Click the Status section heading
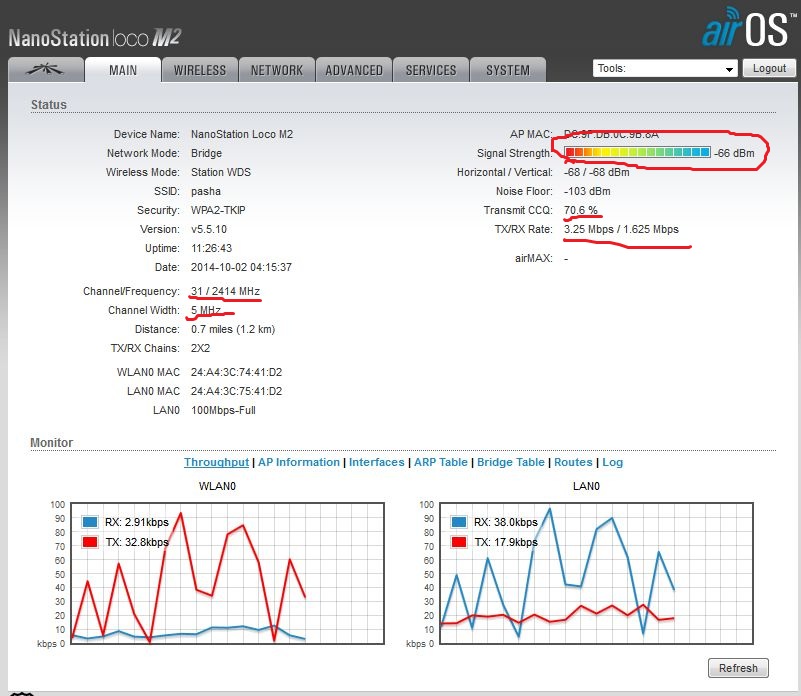 click(49, 104)
